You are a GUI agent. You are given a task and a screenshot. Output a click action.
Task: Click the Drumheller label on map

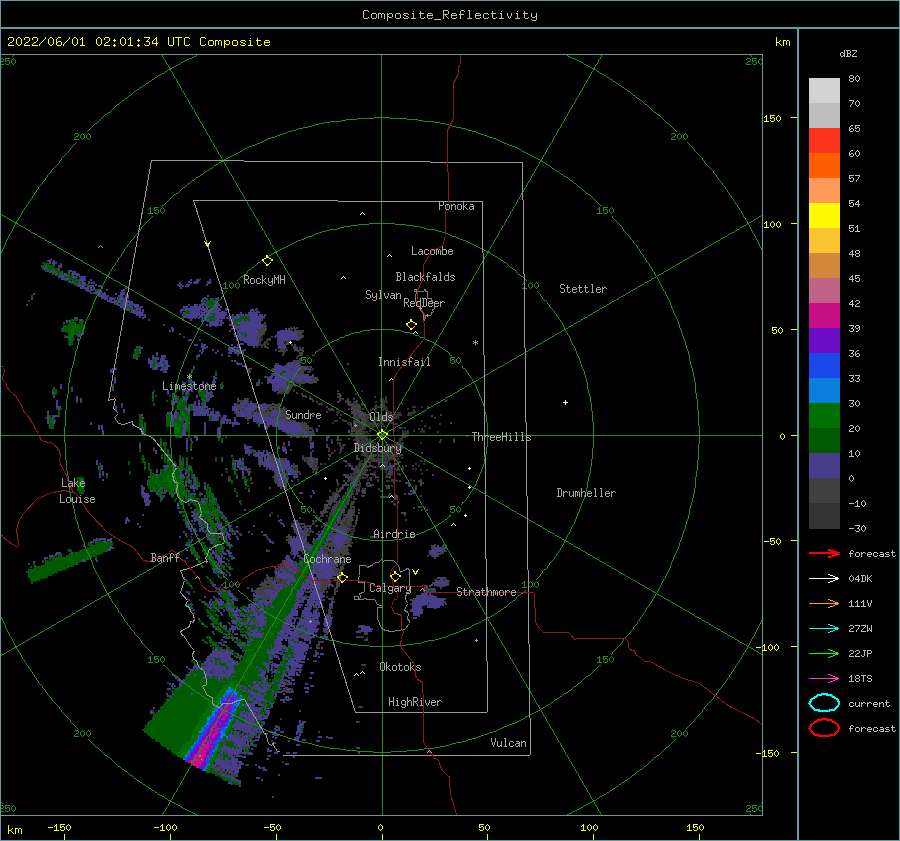586,493
